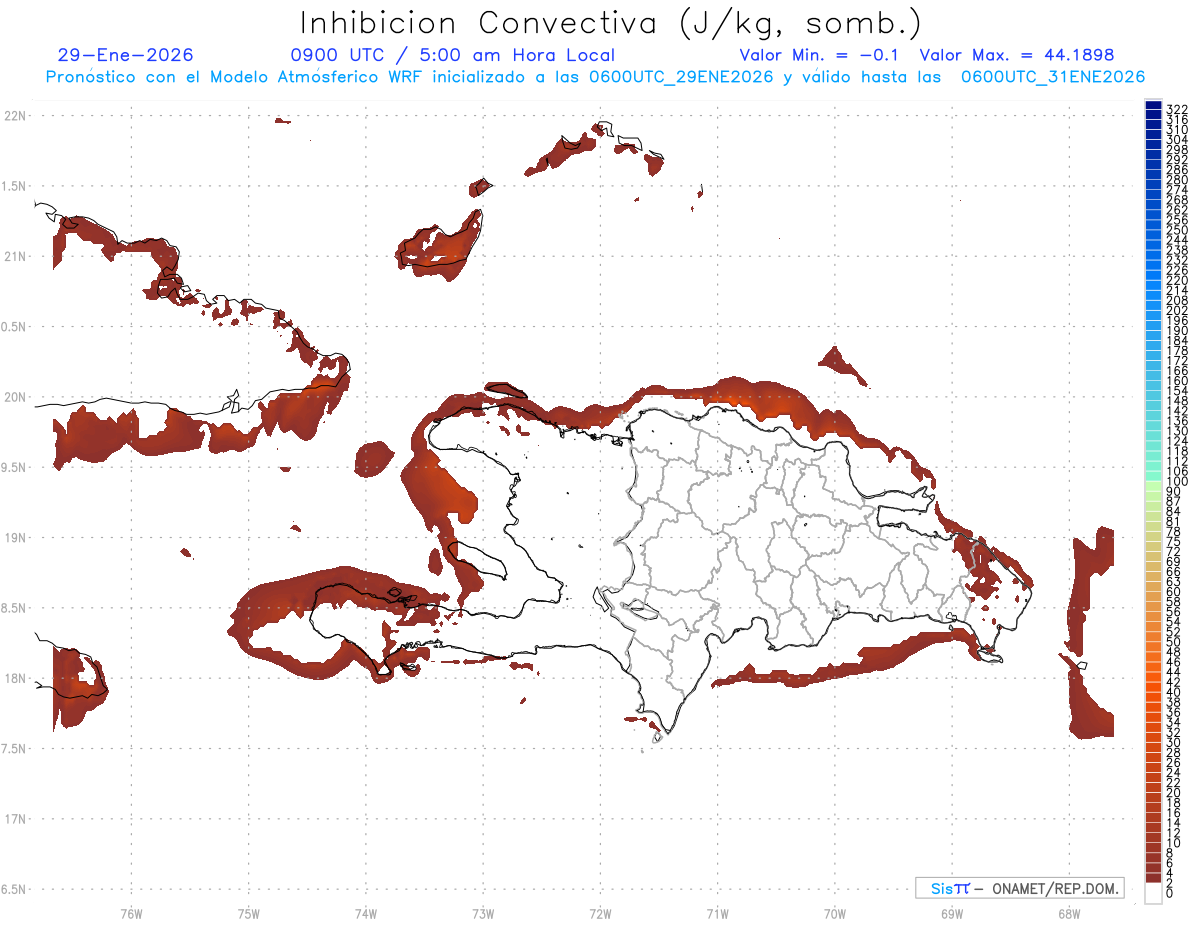Select the date text "29-Ene-2026"
The height and width of the screenshot is (927, 1200).
coord(126,55)
